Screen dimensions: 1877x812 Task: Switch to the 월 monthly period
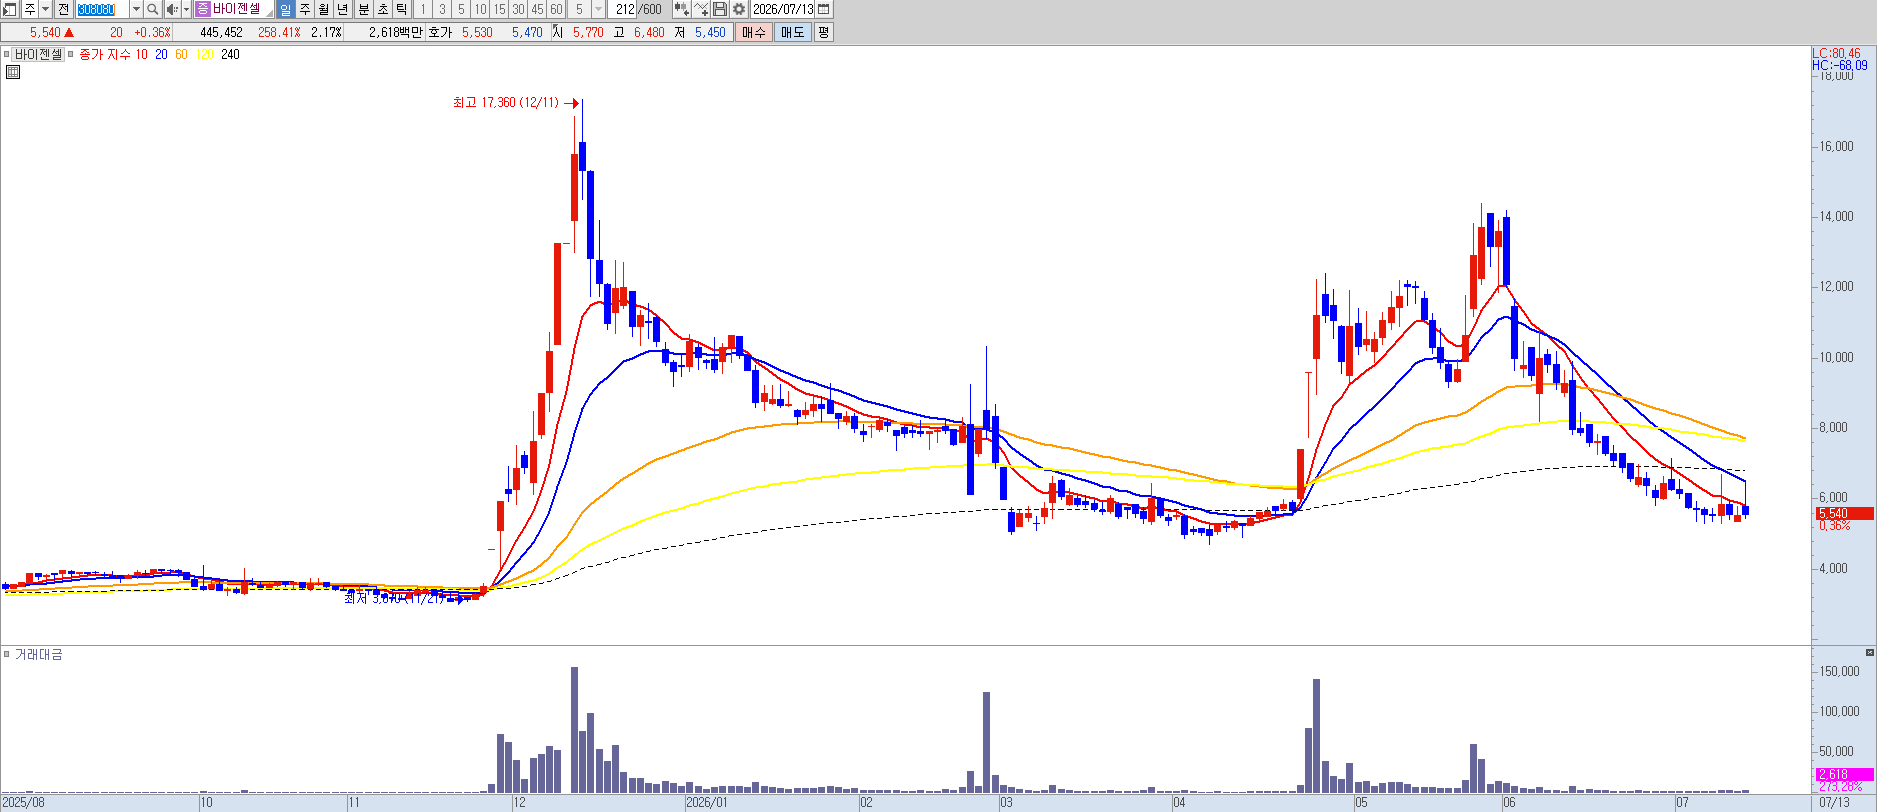click(324, 9)
